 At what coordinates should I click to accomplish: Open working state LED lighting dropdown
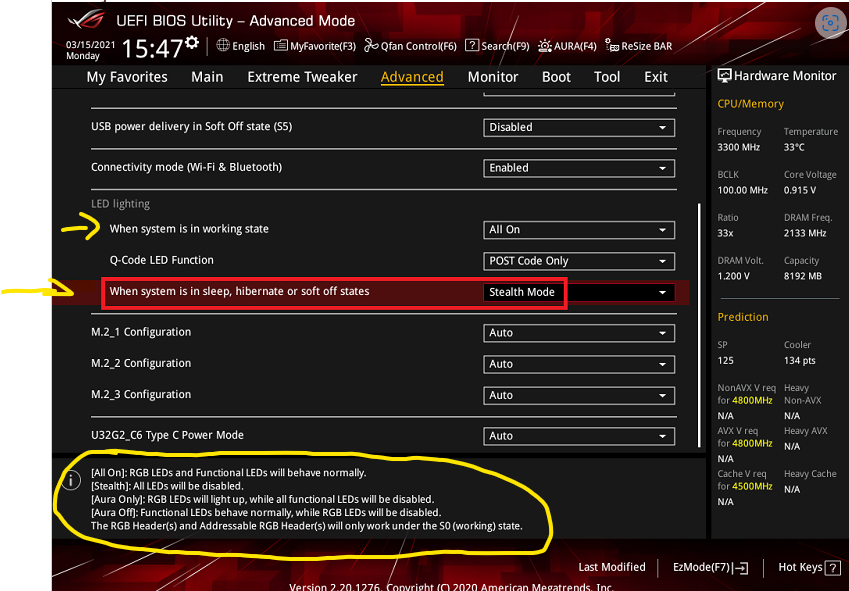click(x=579, y=229)
